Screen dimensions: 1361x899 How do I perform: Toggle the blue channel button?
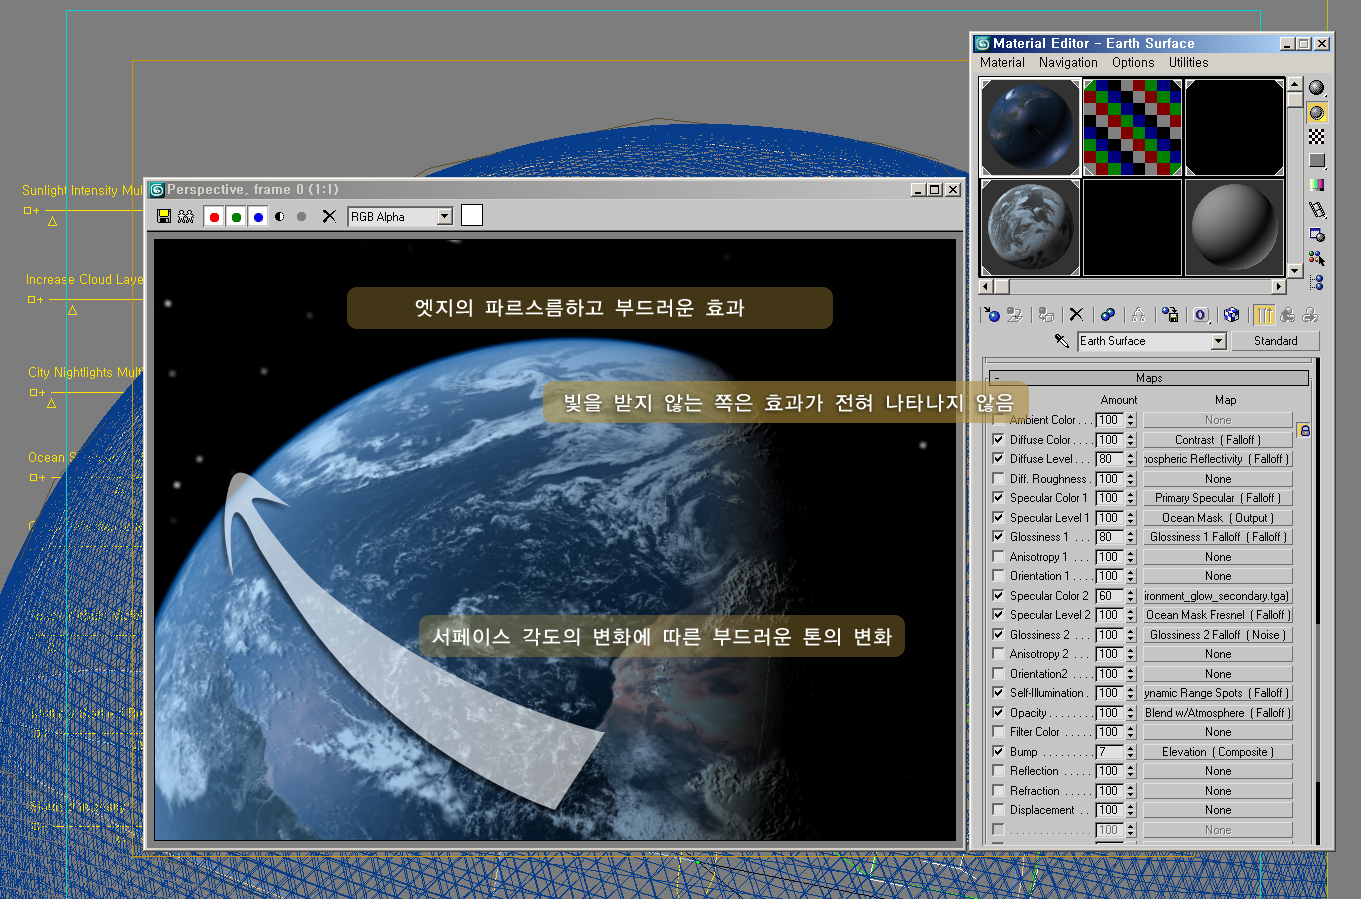pyautogui.click(x=258, y=216)
